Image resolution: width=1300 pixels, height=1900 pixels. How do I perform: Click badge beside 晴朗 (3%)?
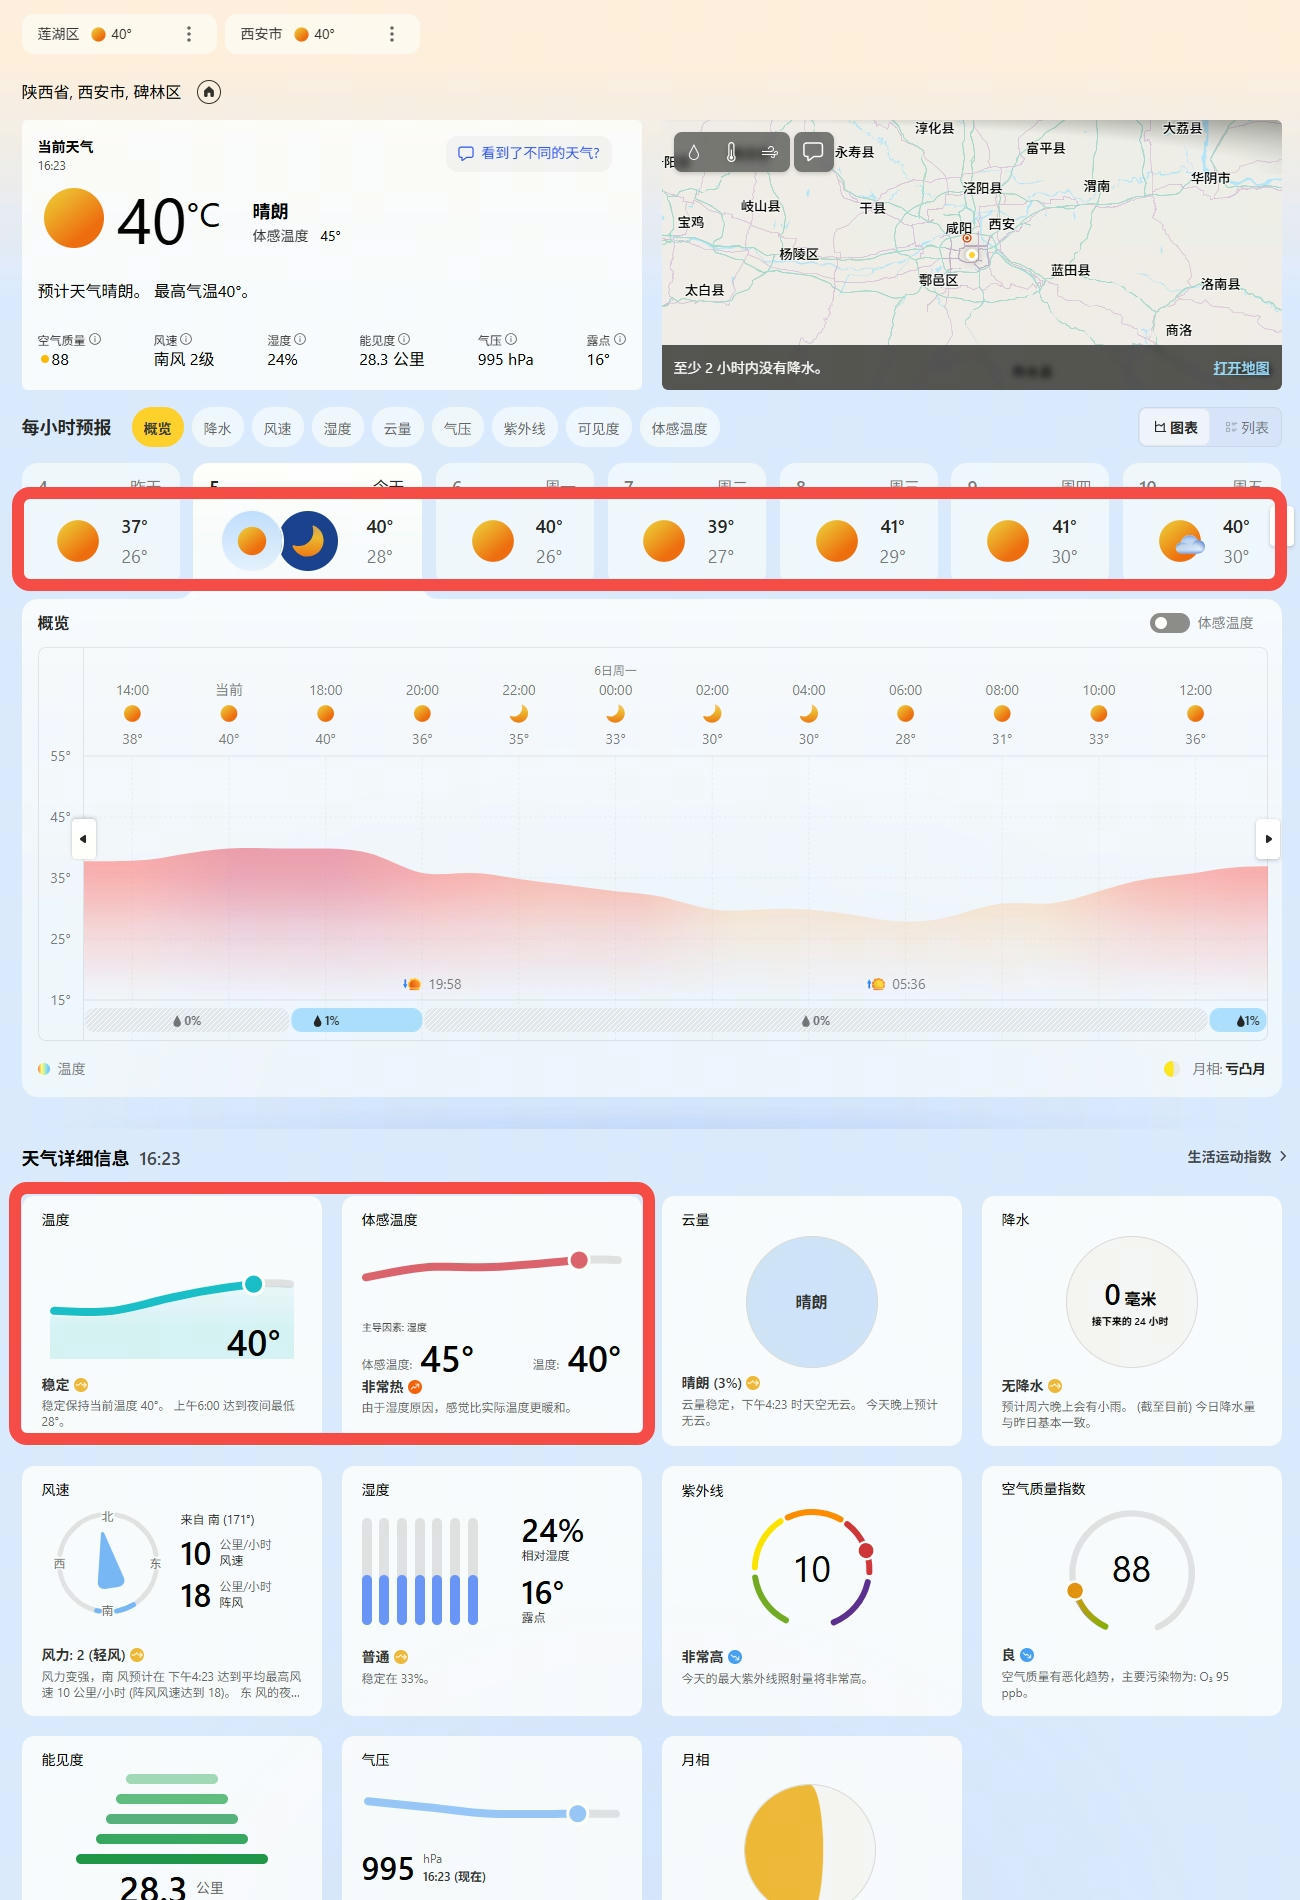753,1383
